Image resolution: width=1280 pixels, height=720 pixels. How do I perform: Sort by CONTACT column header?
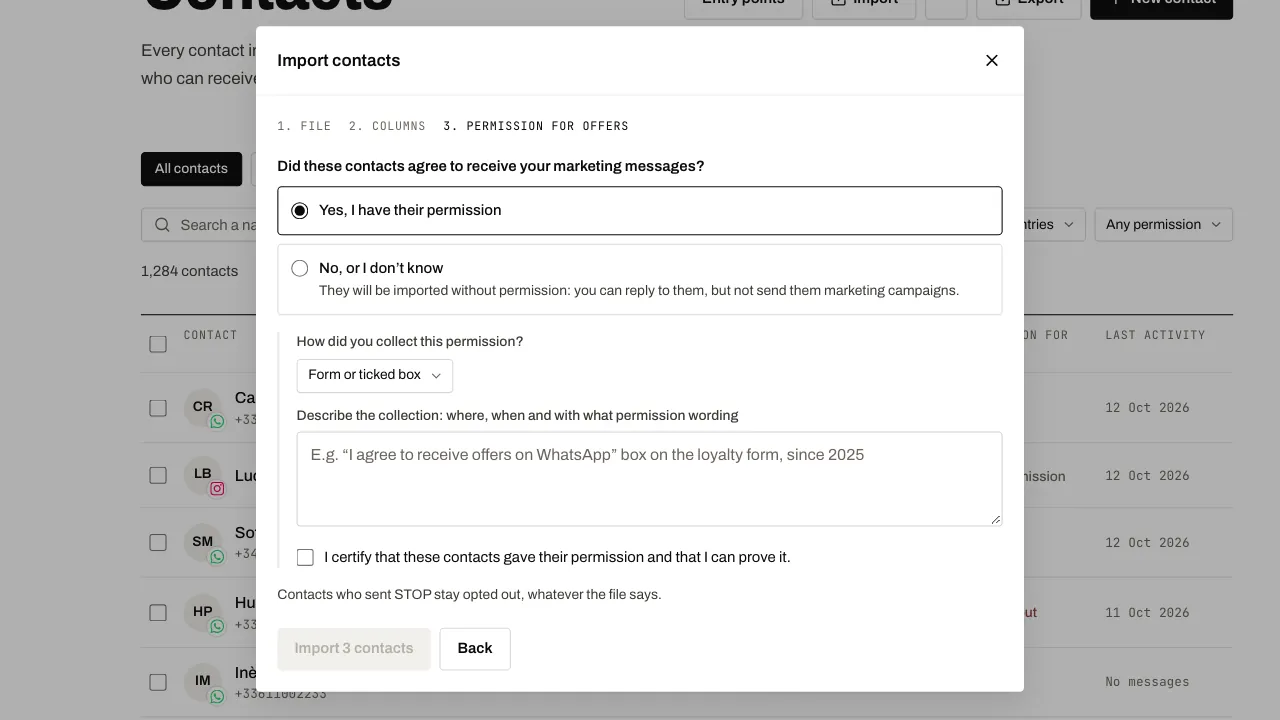pos(211,336)
